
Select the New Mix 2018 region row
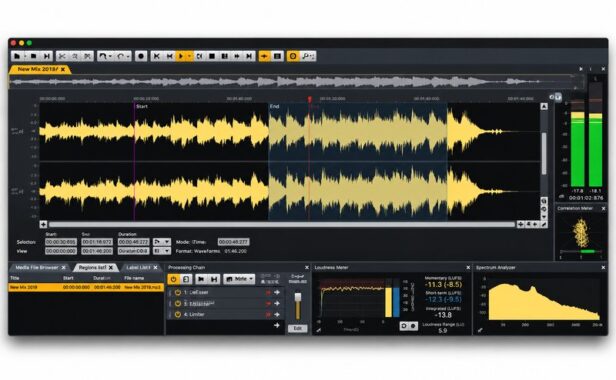pos(86,287)
